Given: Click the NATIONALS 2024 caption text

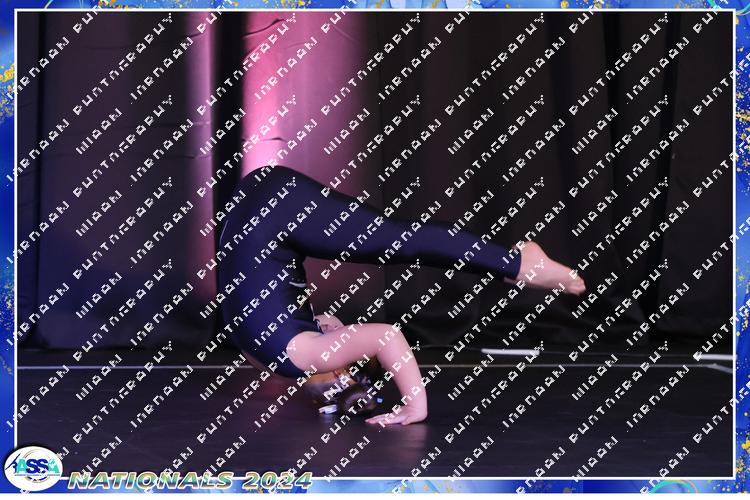Looking at the screenshot, I should click(x=190, y=480).
